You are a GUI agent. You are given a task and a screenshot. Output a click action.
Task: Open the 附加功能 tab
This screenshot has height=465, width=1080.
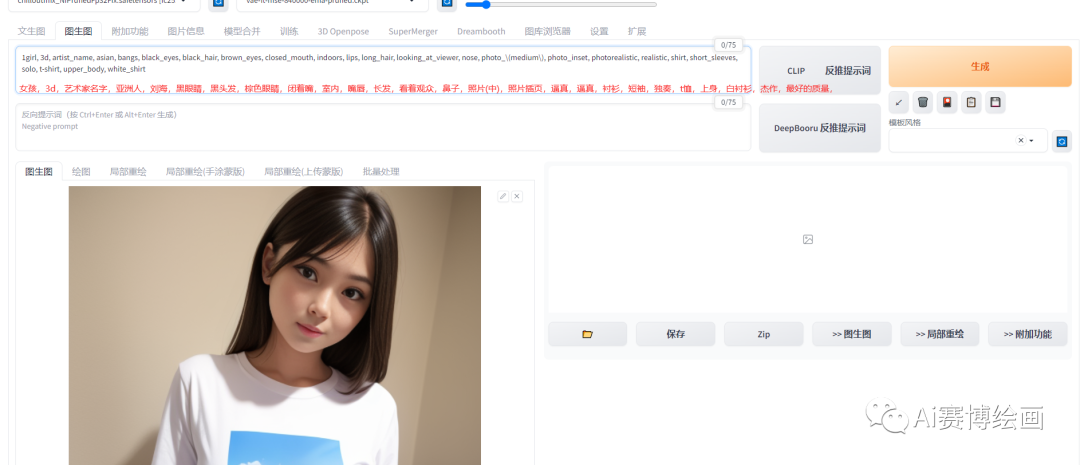(x=129, y=31)
